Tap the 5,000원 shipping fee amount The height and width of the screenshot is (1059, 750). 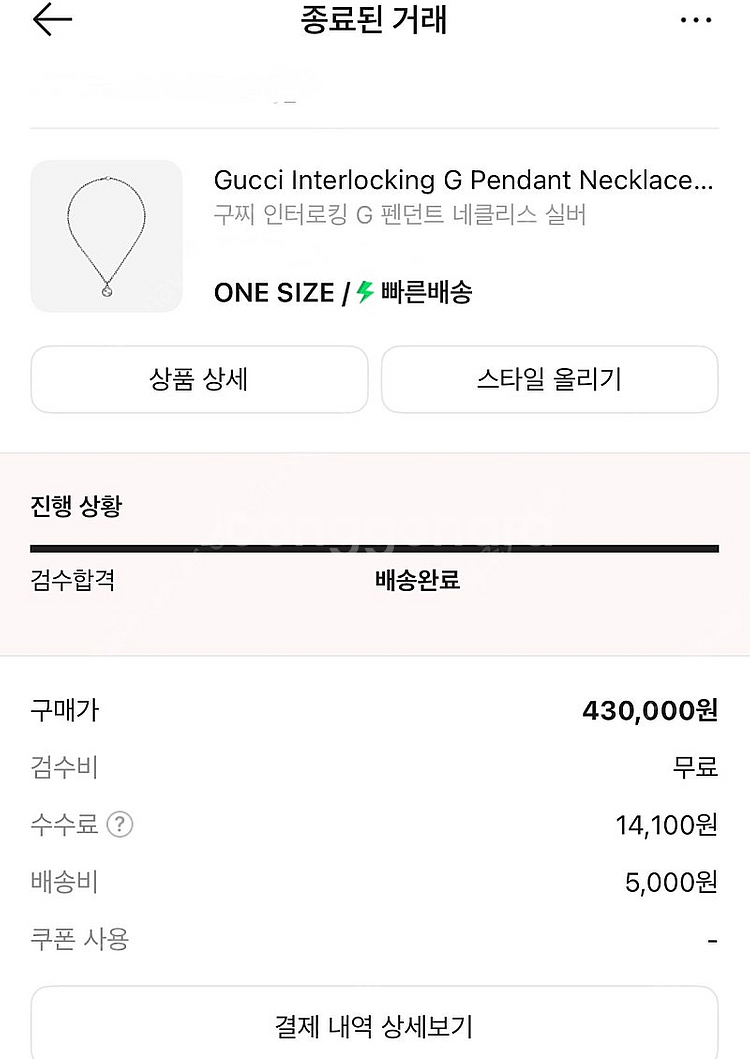pos(671,882)
